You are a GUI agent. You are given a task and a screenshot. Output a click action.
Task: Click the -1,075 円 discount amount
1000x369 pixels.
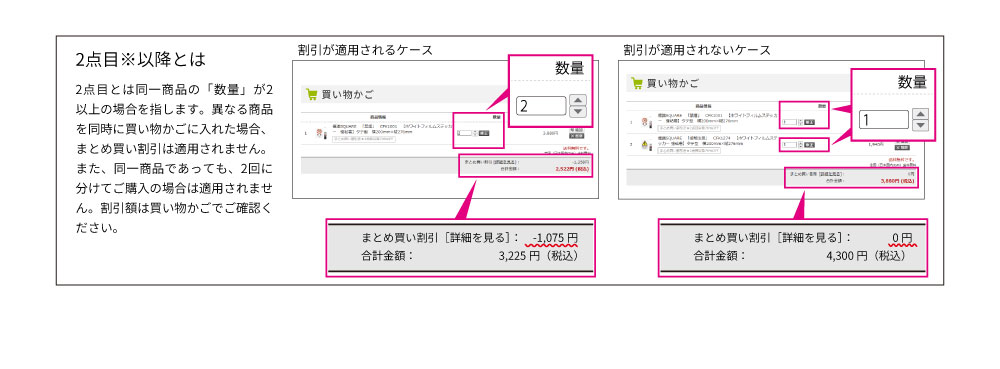click(555, 238)
